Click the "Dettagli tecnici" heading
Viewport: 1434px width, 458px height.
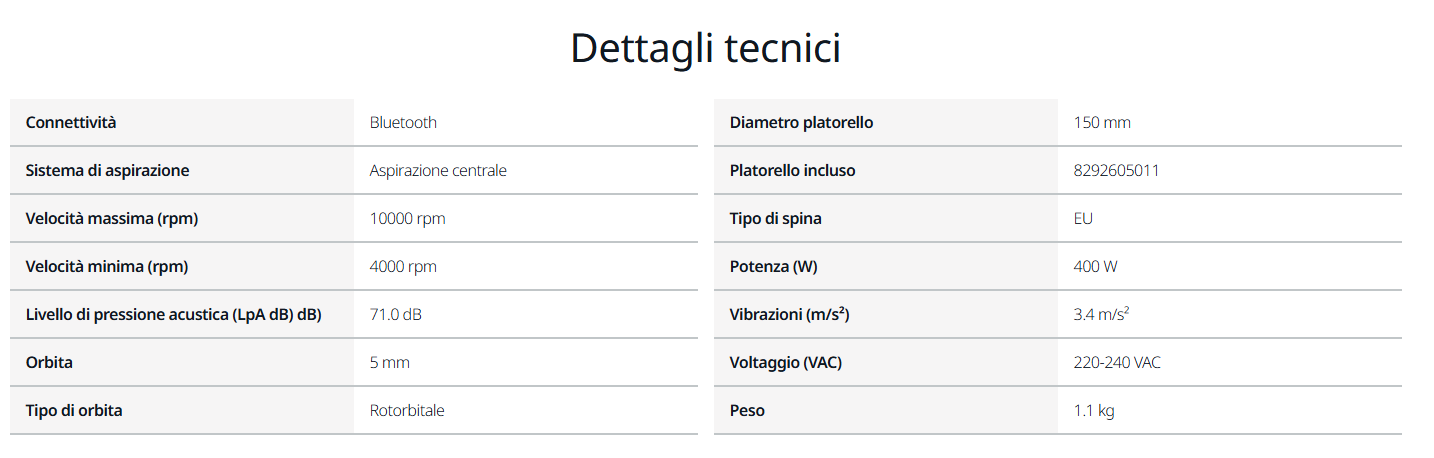point(705,49)
